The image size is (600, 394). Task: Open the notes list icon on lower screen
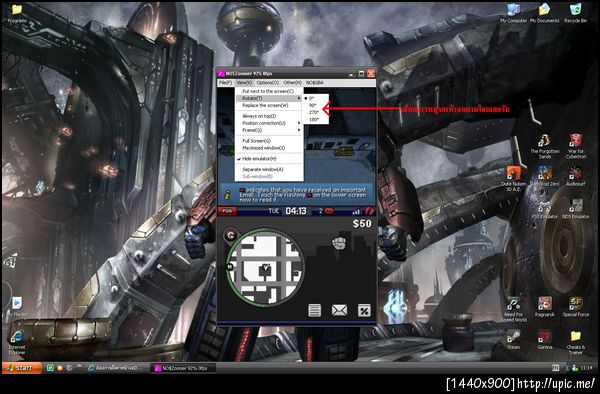point(314,310)
